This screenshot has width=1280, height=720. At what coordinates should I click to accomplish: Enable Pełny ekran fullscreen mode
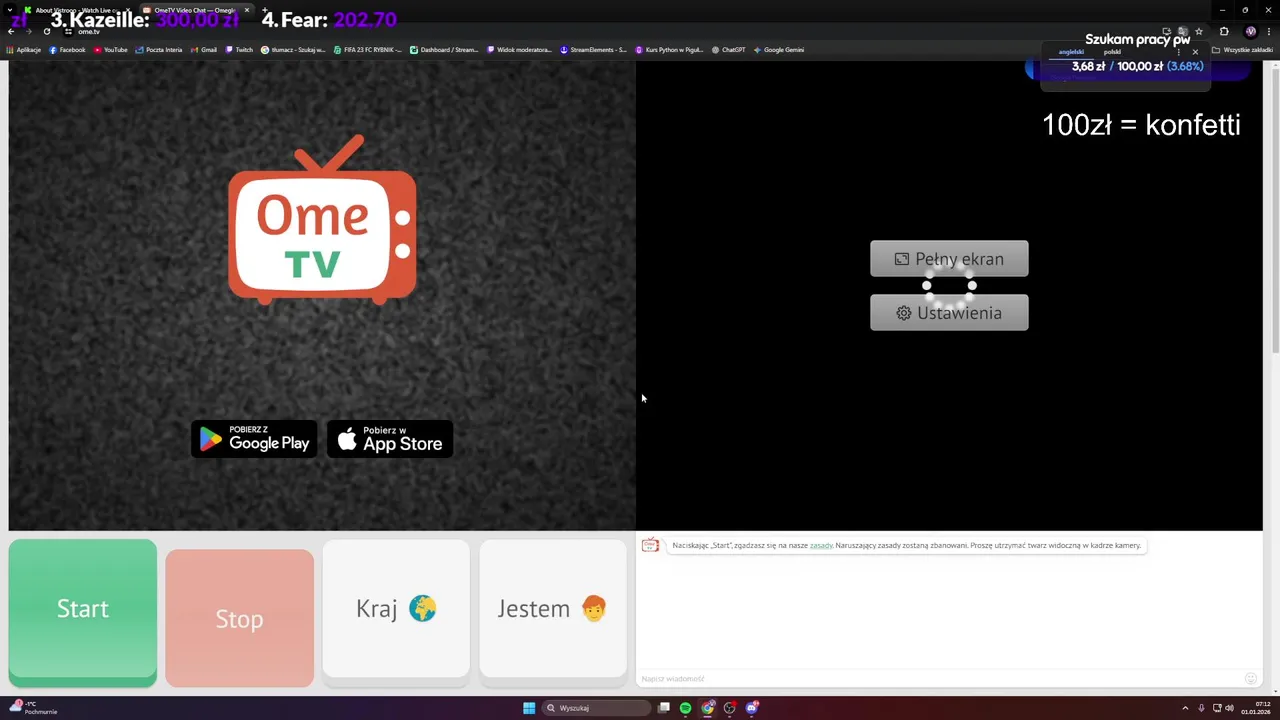[x=949, y=259]
